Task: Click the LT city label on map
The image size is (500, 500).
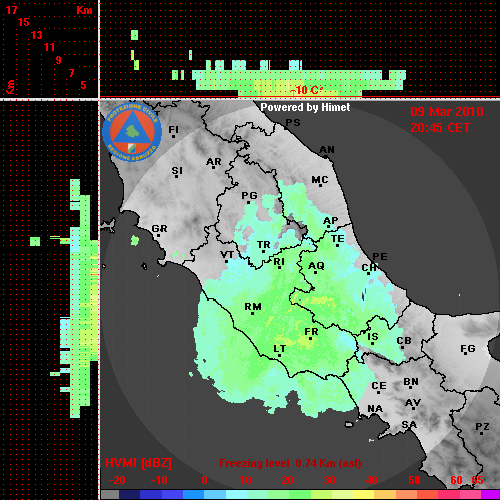Action: pos(279,349)
